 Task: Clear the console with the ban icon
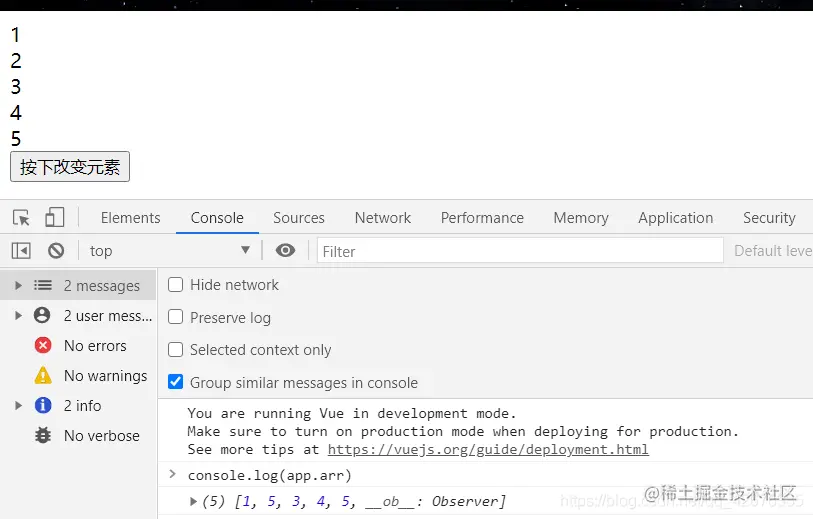[x=56, y=251]
